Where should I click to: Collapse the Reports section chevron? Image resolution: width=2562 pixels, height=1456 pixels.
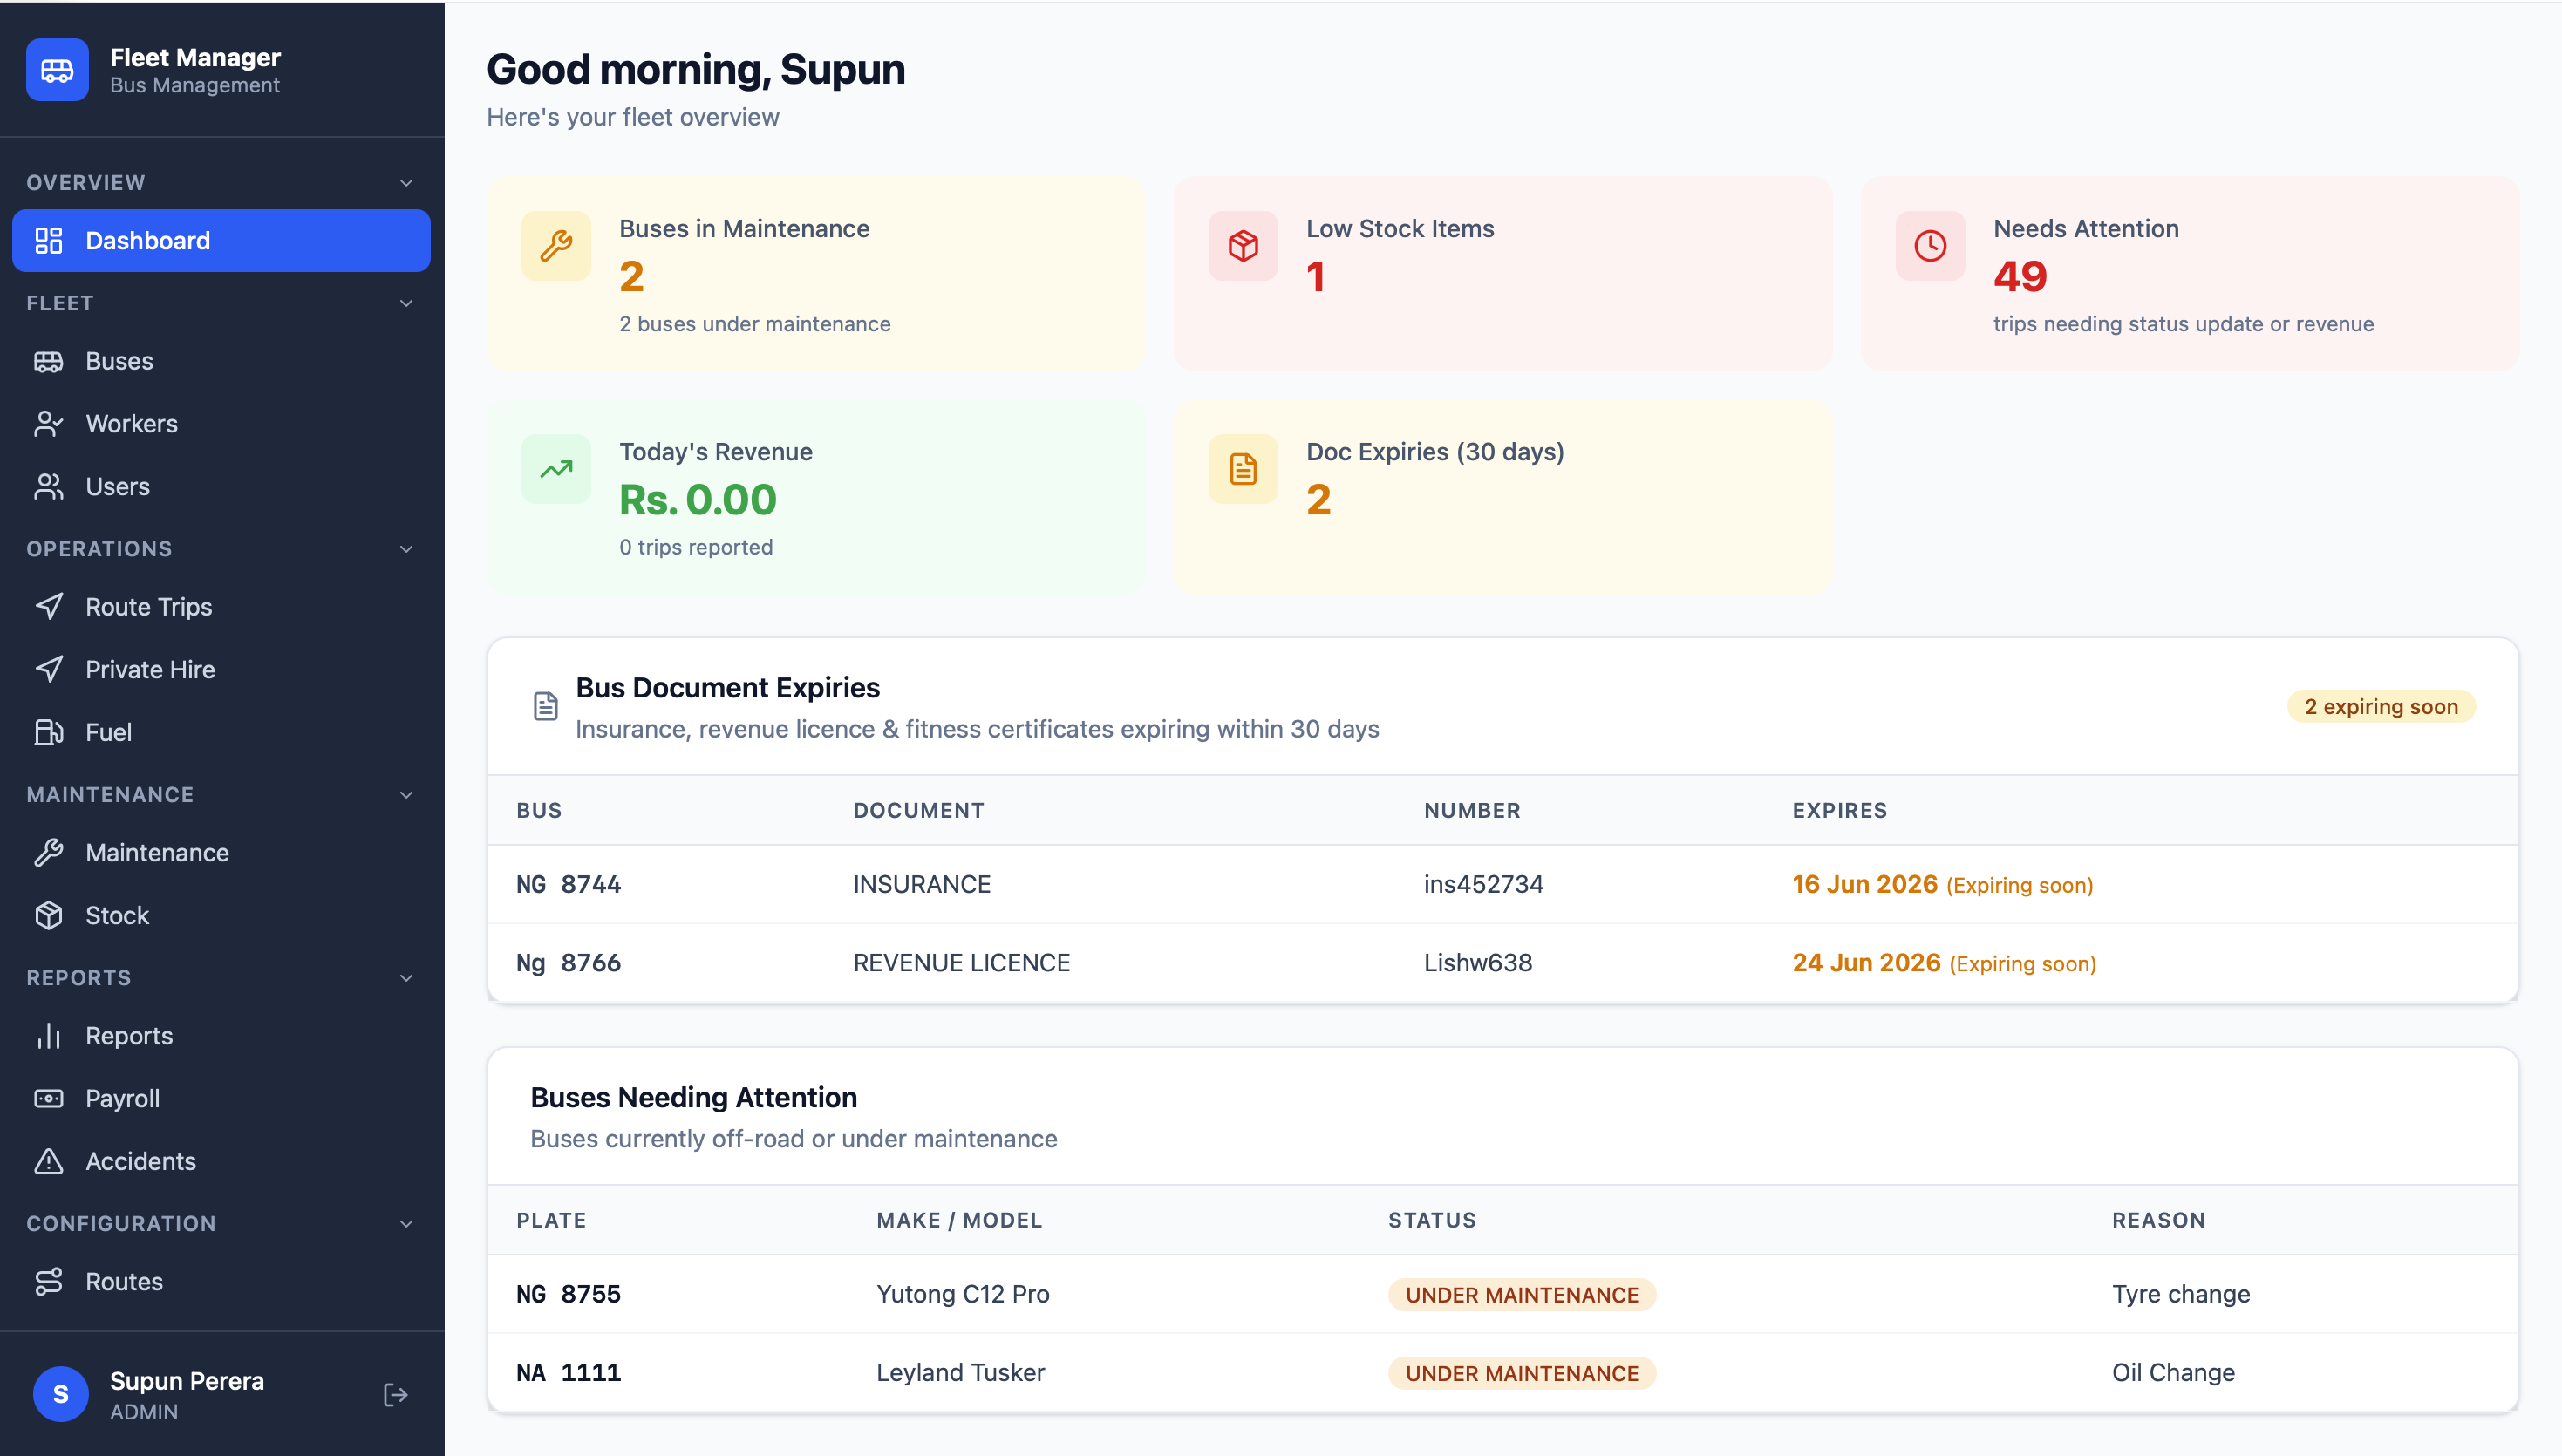coord(406,978)
